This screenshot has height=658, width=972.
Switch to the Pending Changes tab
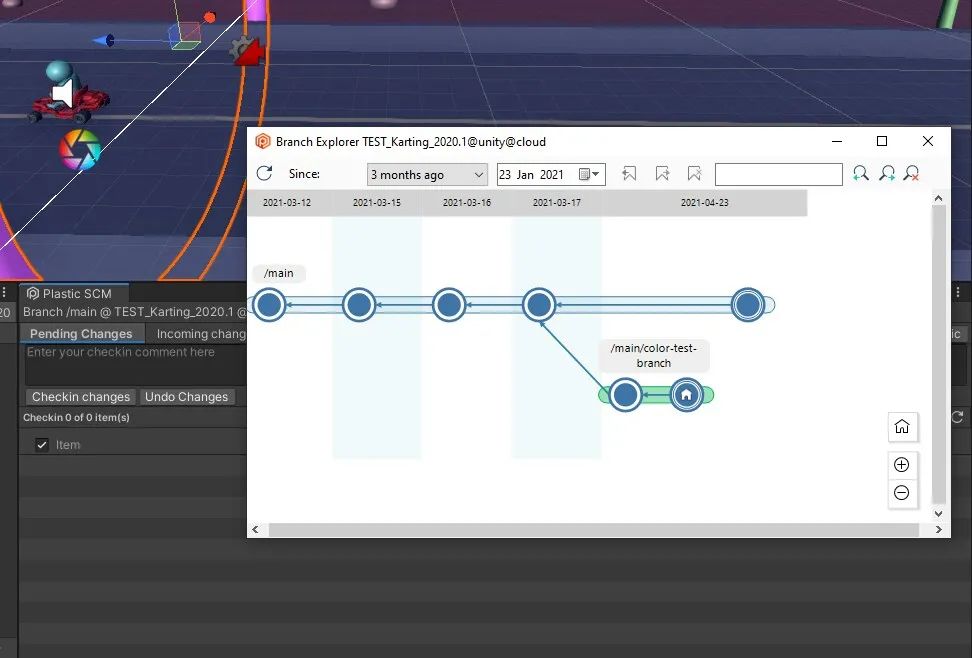(x=81, y=334)
